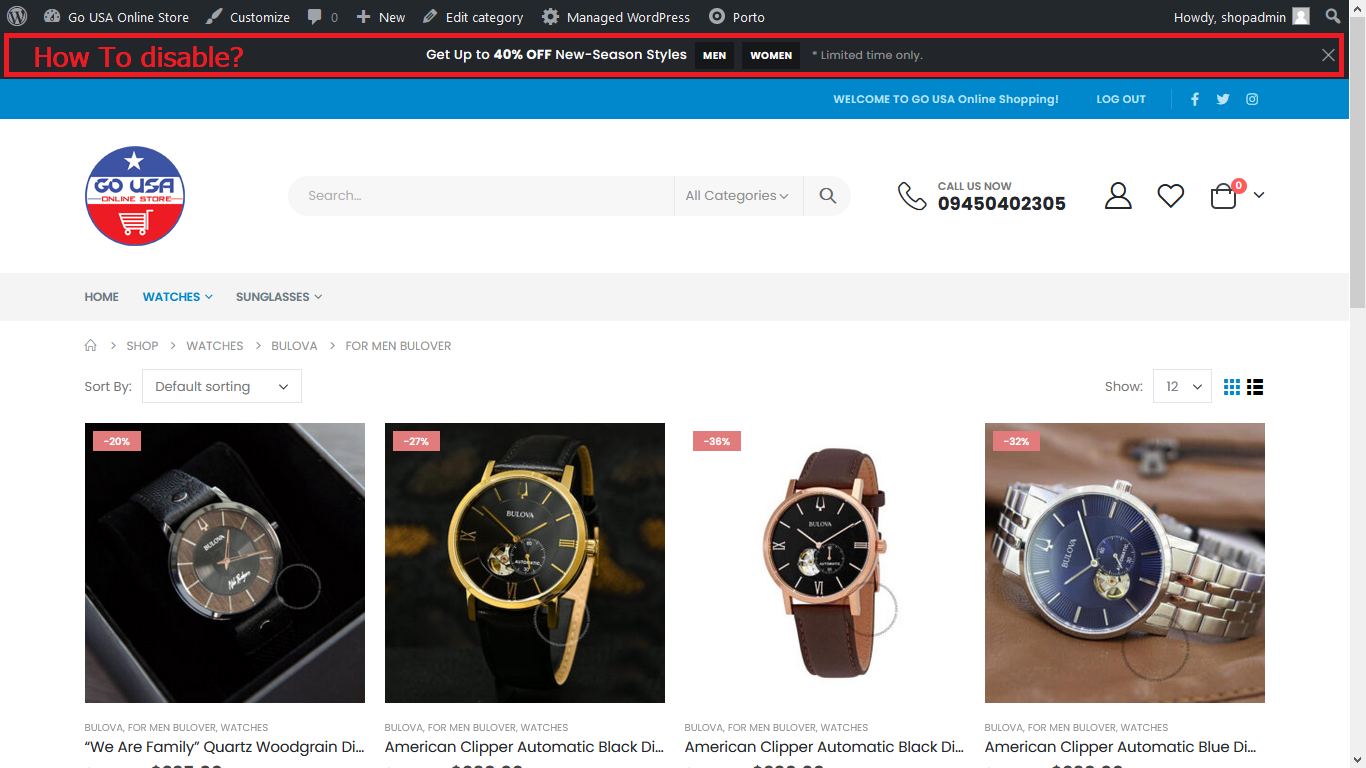
Task: Go to WATCHES breadcrumb link
Action: pos(215,346)
